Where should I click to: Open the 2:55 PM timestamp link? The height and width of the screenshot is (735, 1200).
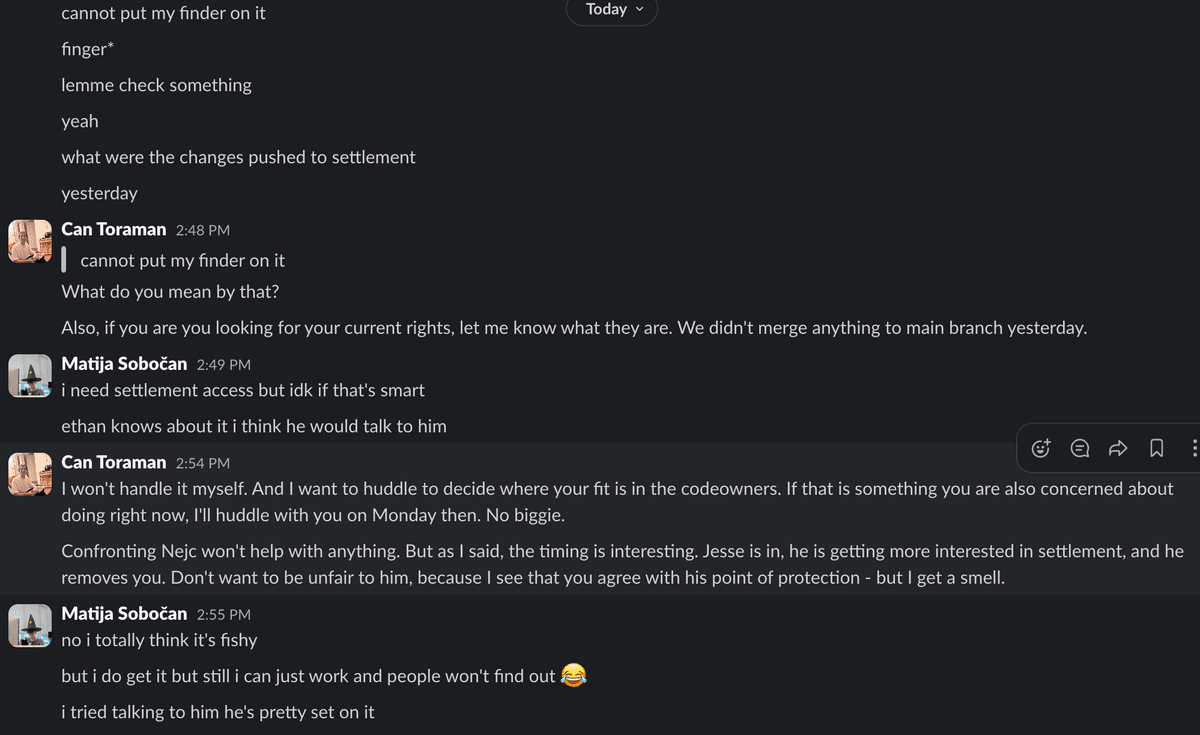pyautogui.click(x=224, y=615)
